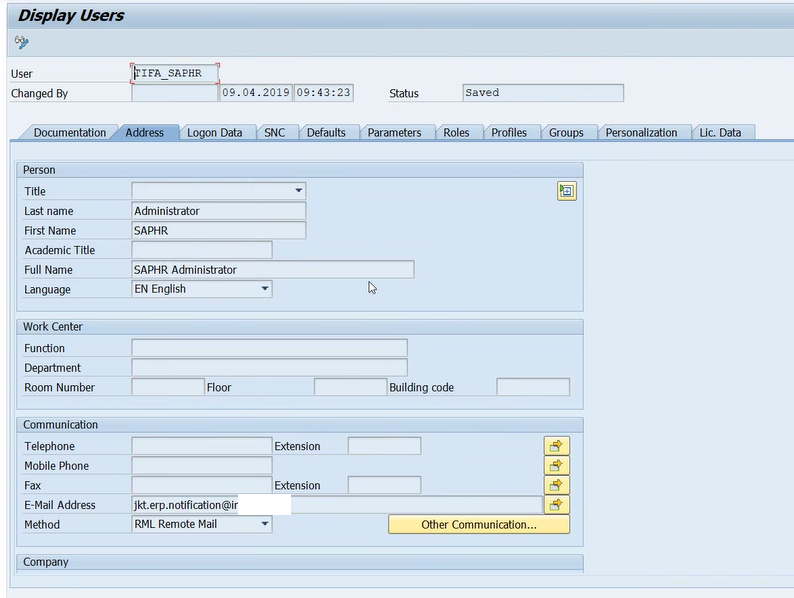Click the Last name field with Administrator
The image size is (794, 598).
tap(219, 211)
